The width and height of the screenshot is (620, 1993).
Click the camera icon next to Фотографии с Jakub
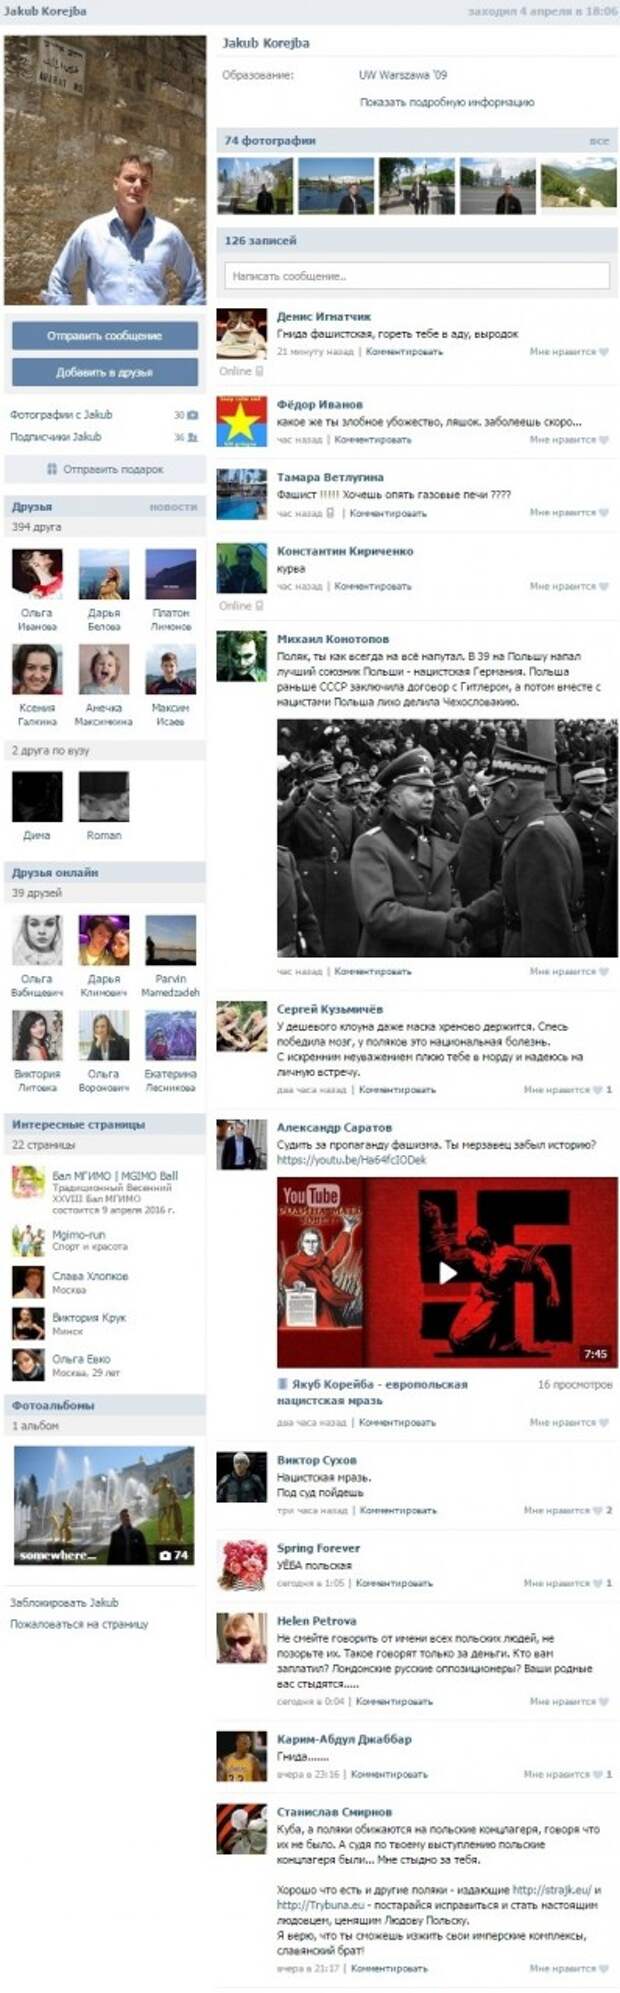(x=193, y=414)
